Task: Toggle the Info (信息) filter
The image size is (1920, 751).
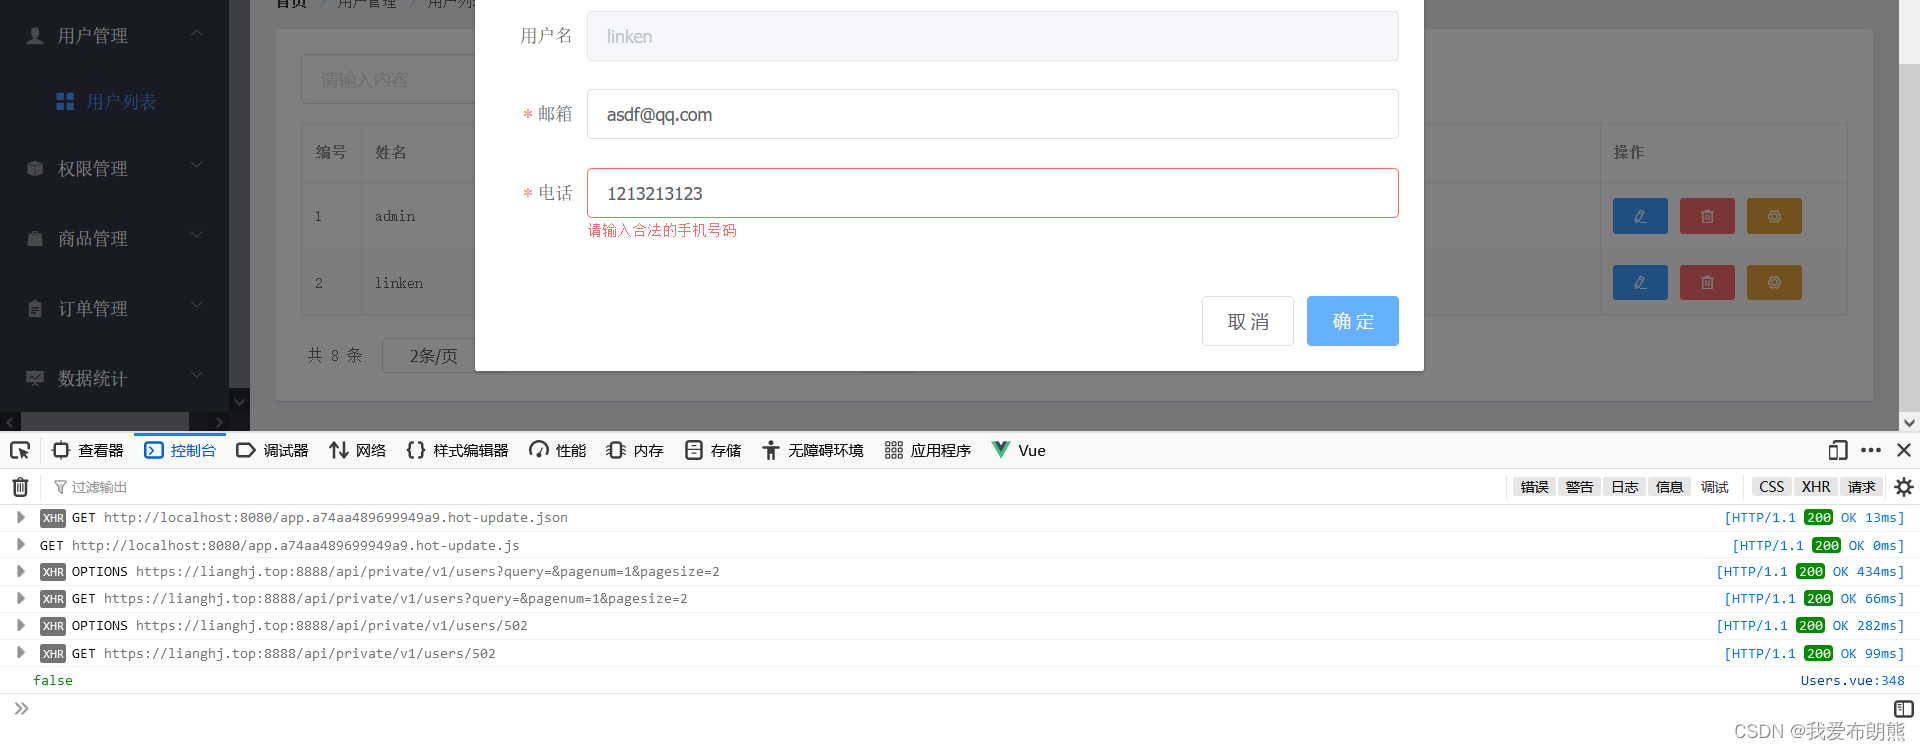Action: (1669, 487)
